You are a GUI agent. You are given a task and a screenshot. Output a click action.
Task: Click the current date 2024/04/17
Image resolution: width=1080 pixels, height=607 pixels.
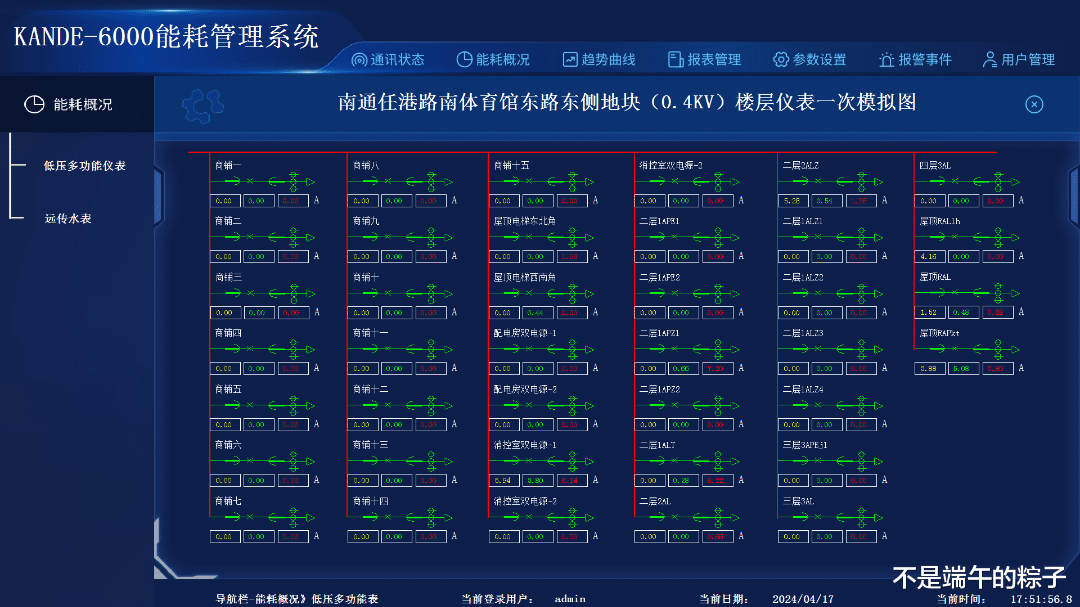point(803,599)
